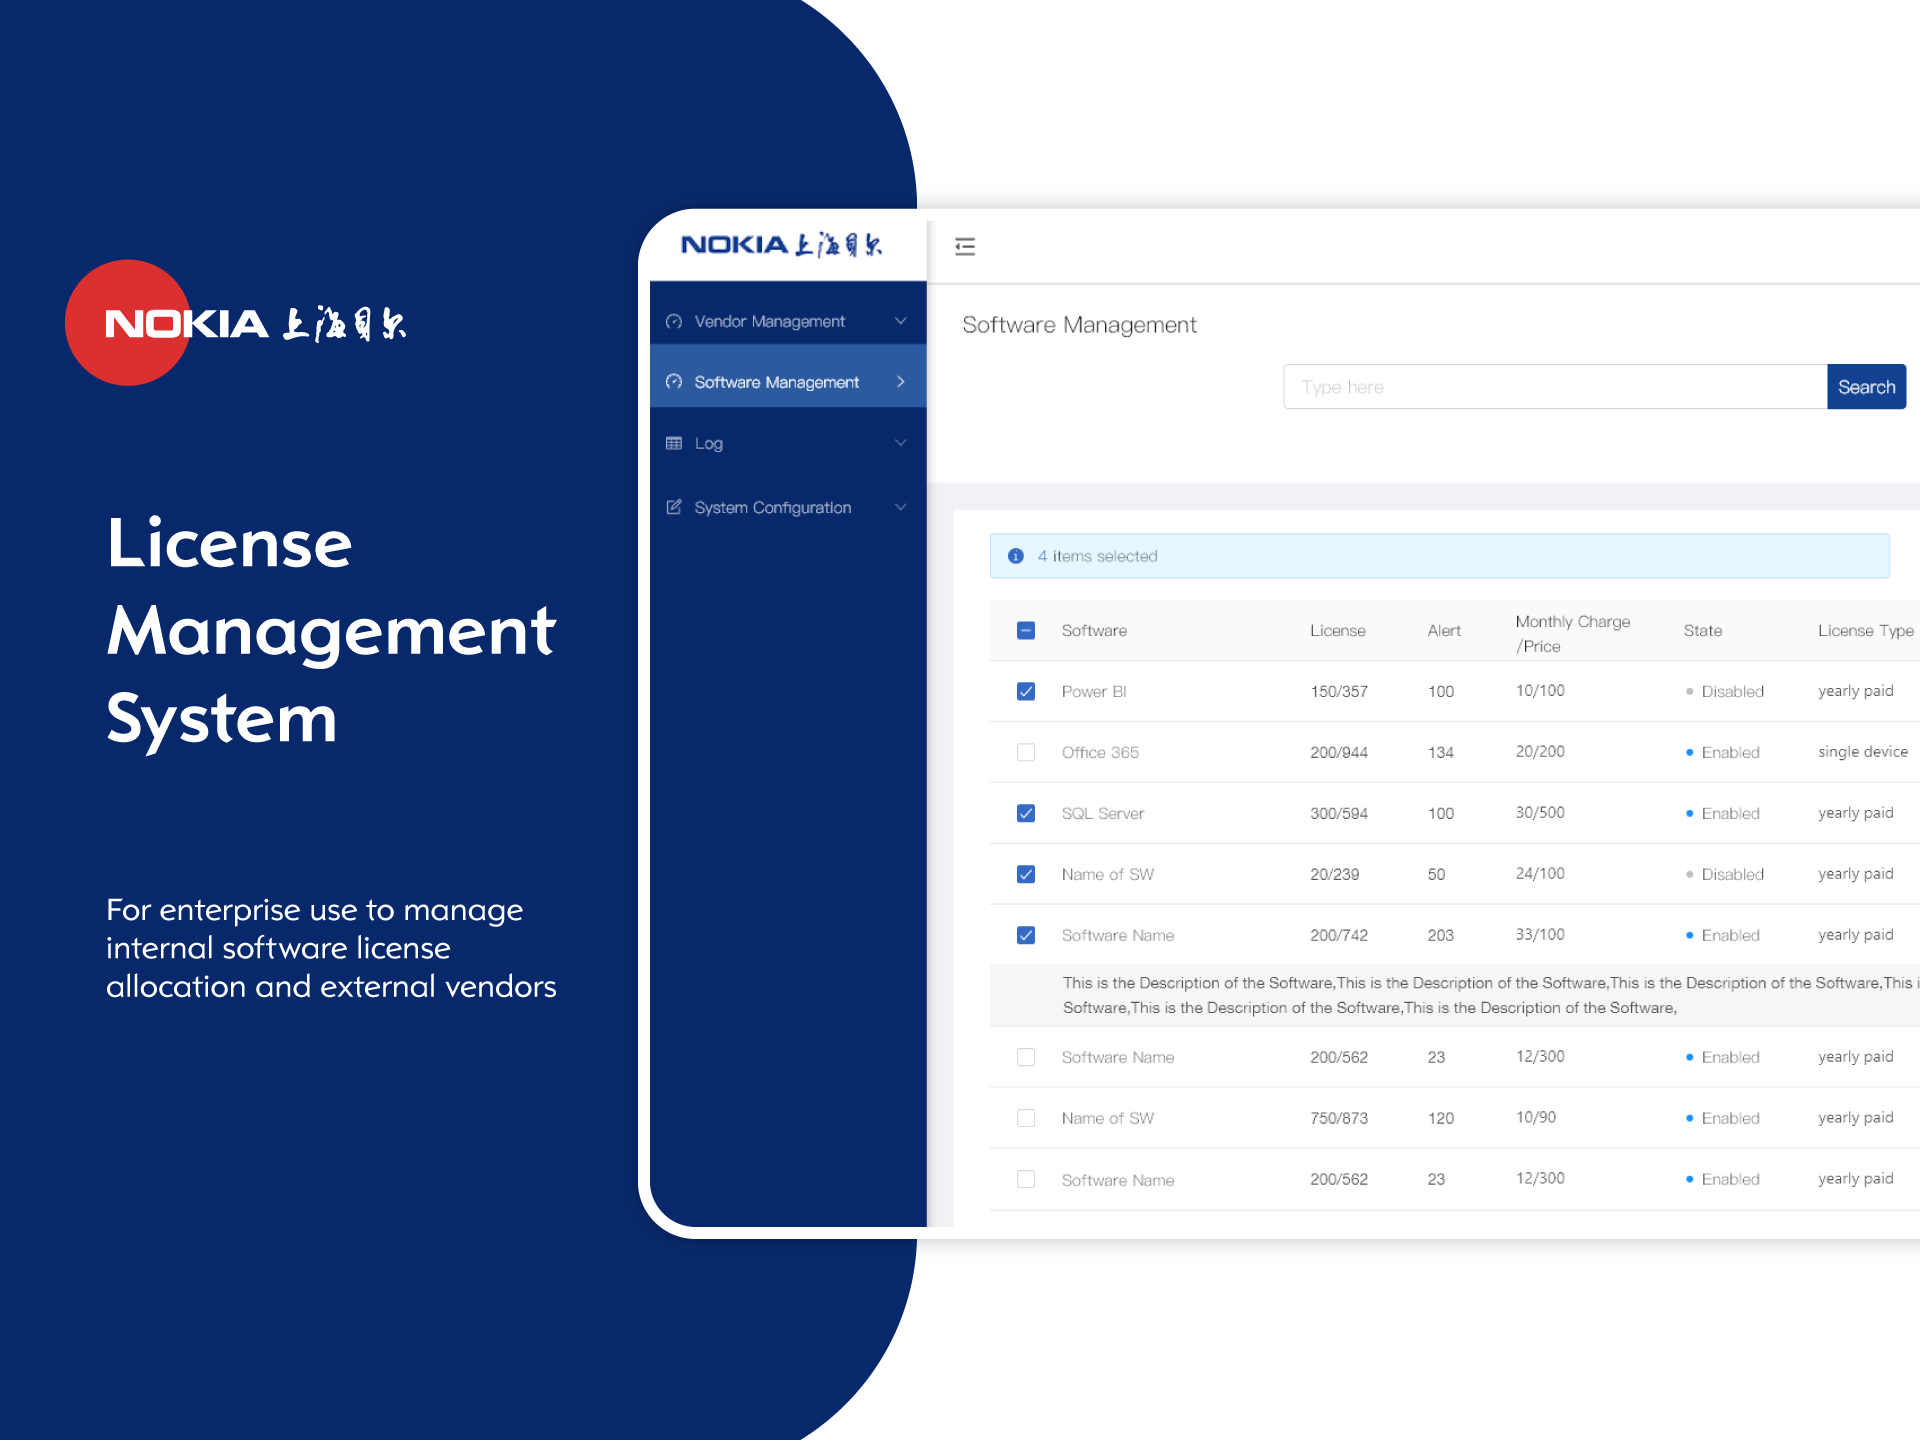Image resolution: width=1920 pixels, height=1440 pixels.
Task: Click the License column header
Action: pyautogui.click(x=1338, y=630)
